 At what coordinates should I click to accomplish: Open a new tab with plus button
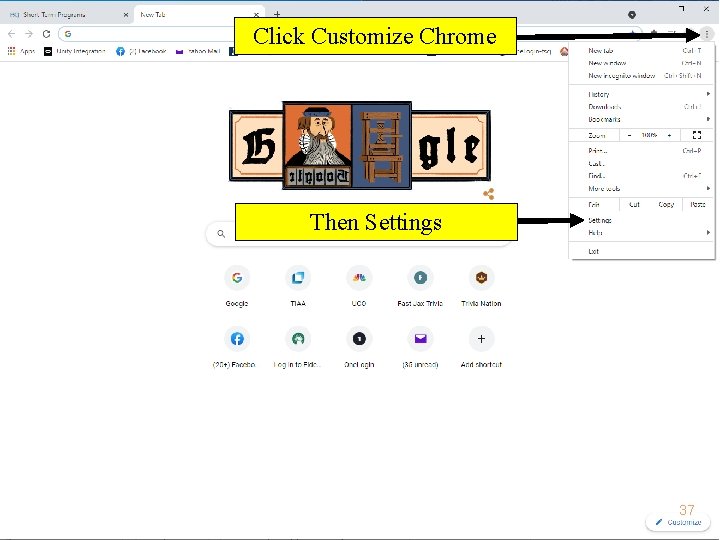pyautogui.click(x=277, y=15)
